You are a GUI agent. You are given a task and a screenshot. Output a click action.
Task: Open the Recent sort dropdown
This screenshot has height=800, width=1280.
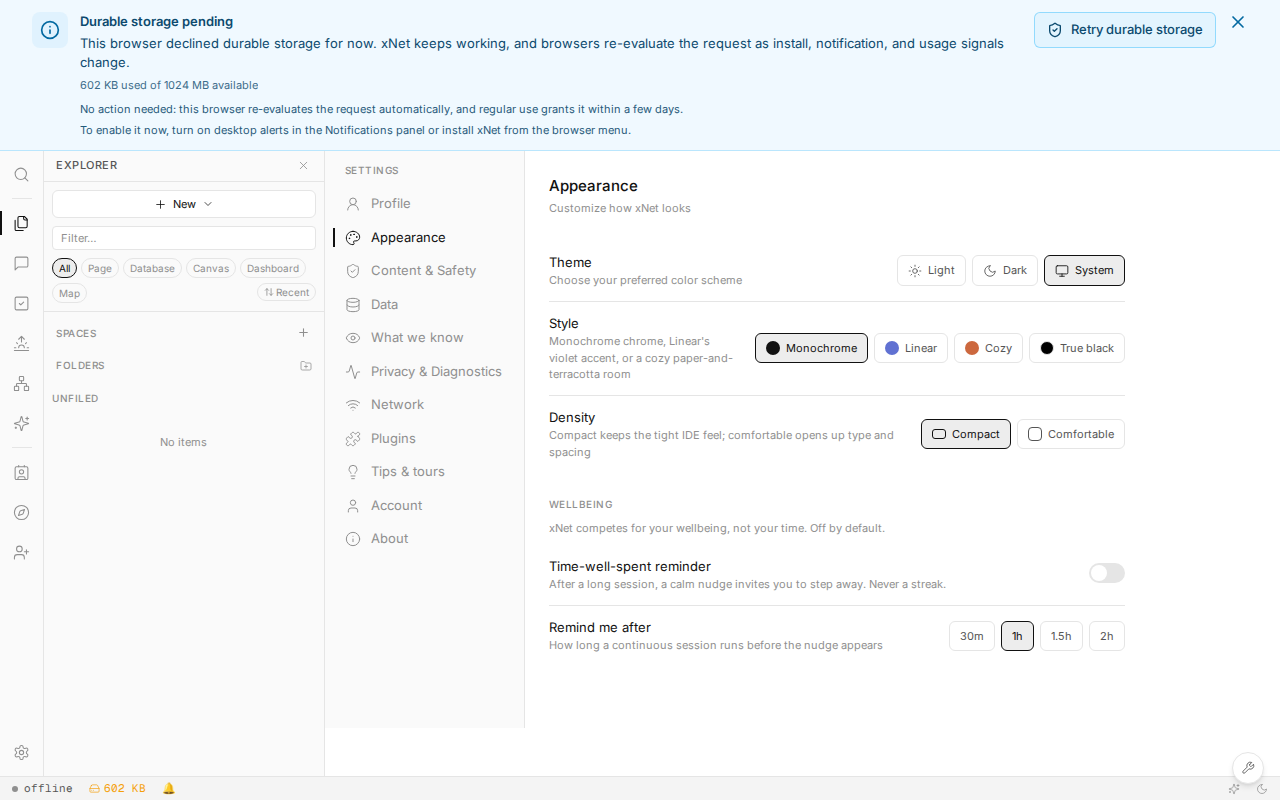click(286, 293)
